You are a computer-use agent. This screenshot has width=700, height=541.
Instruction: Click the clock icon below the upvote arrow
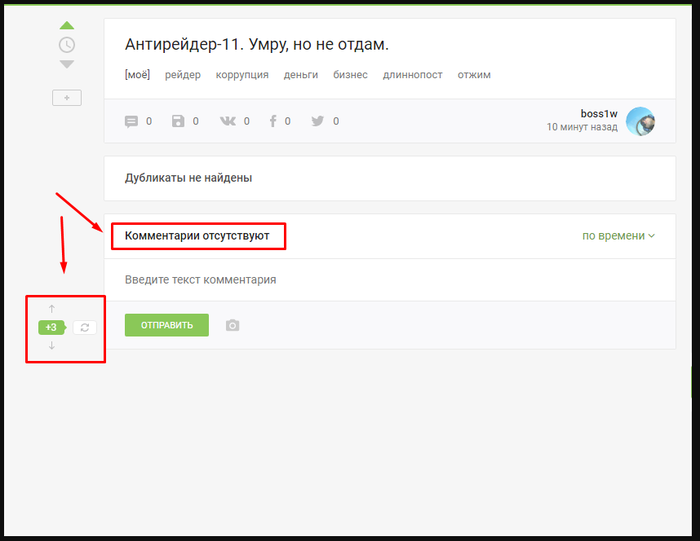coord(66,45)
